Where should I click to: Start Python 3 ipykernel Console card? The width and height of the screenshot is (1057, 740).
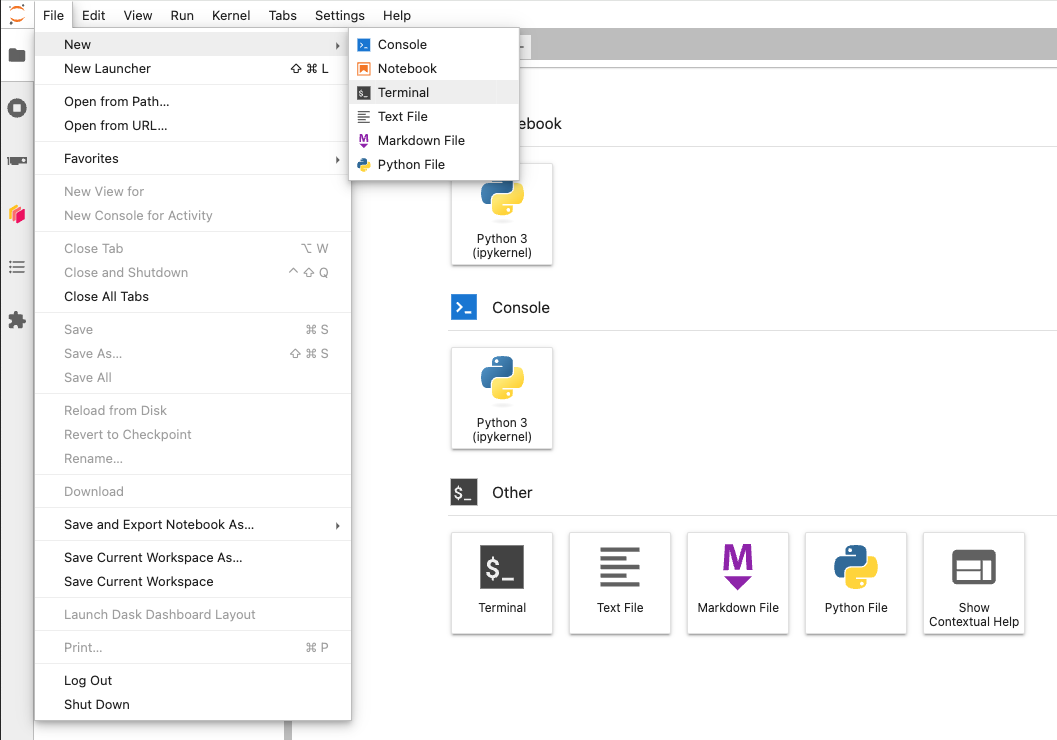point(502,398)
